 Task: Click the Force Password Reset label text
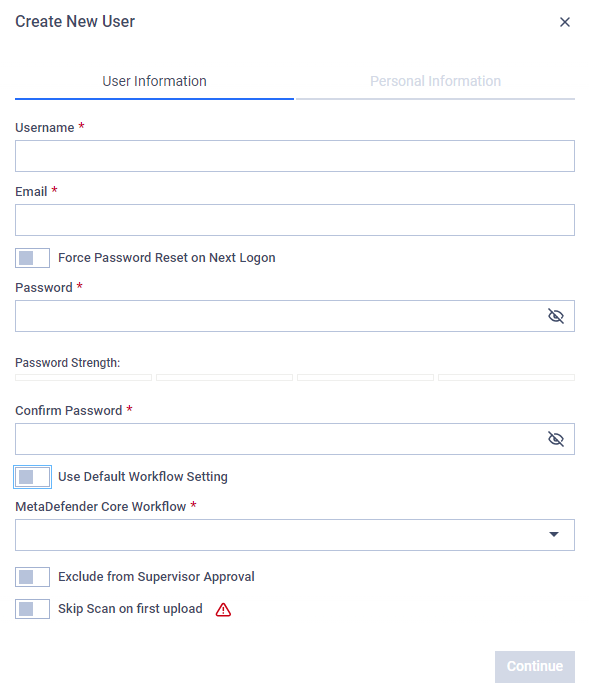(167, 258)
